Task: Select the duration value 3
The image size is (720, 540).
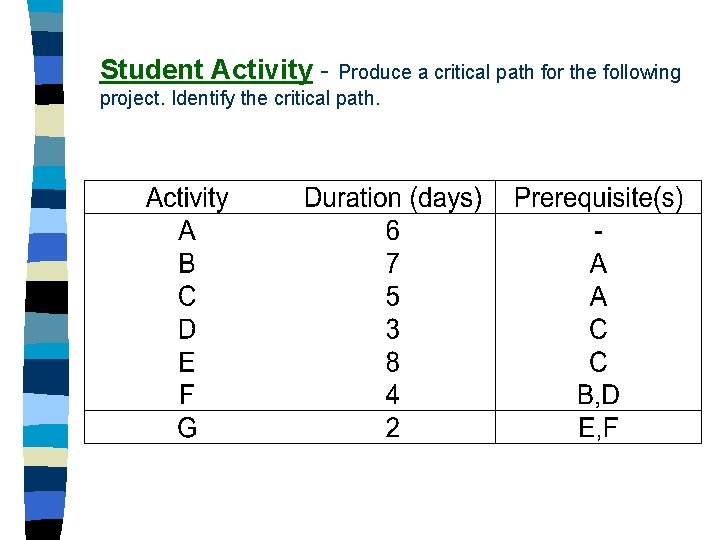Action: click(x=393, y=329)
